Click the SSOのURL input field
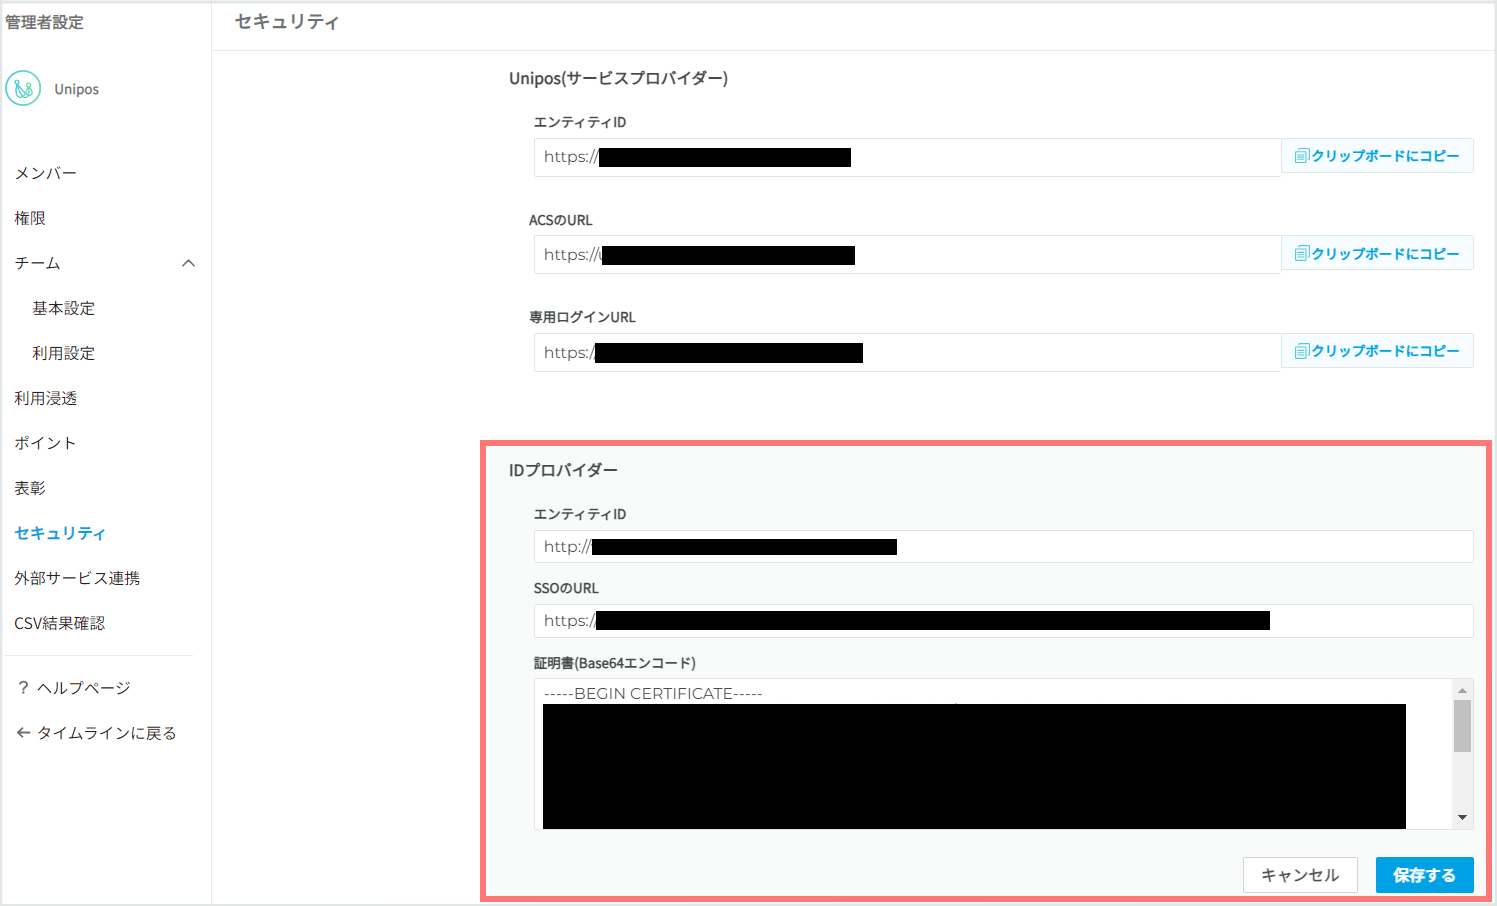This screenshot has height=906, width=1497. (x=1003, y=621)
